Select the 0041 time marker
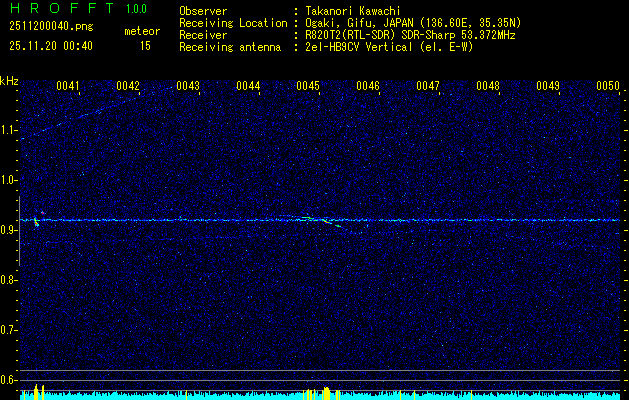This screenshot has height=400, width=629. [x=68, y=86]
